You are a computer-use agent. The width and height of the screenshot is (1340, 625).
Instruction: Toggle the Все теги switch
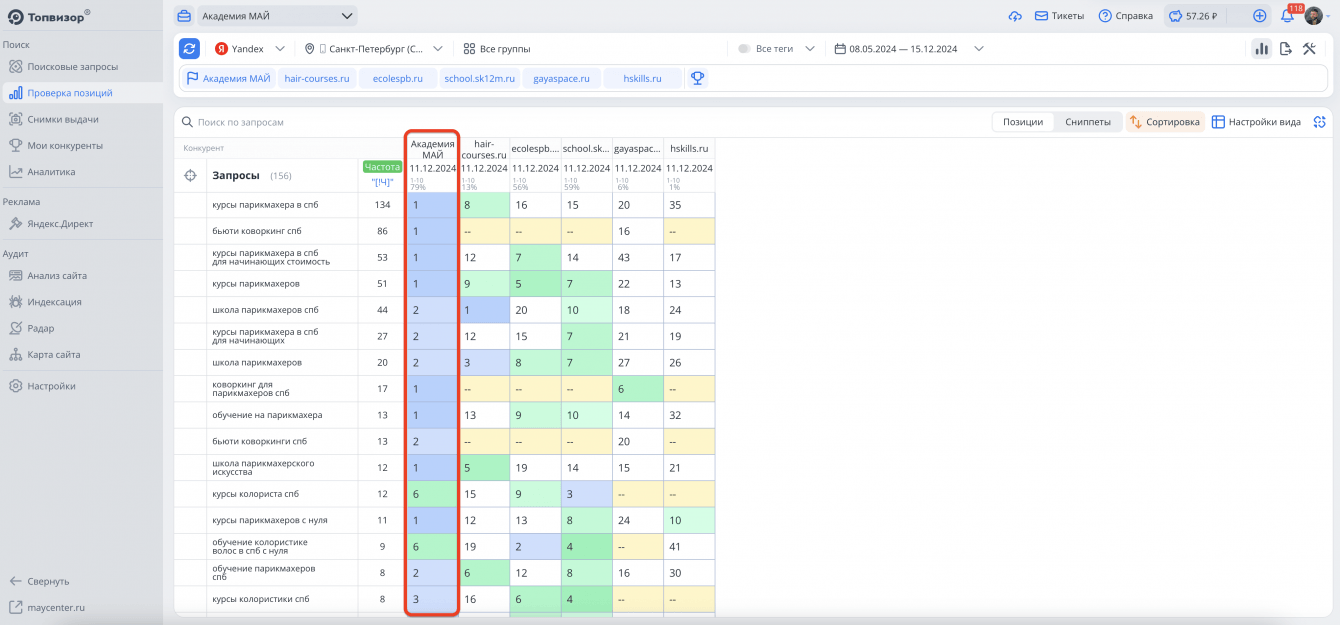[745, 49]
